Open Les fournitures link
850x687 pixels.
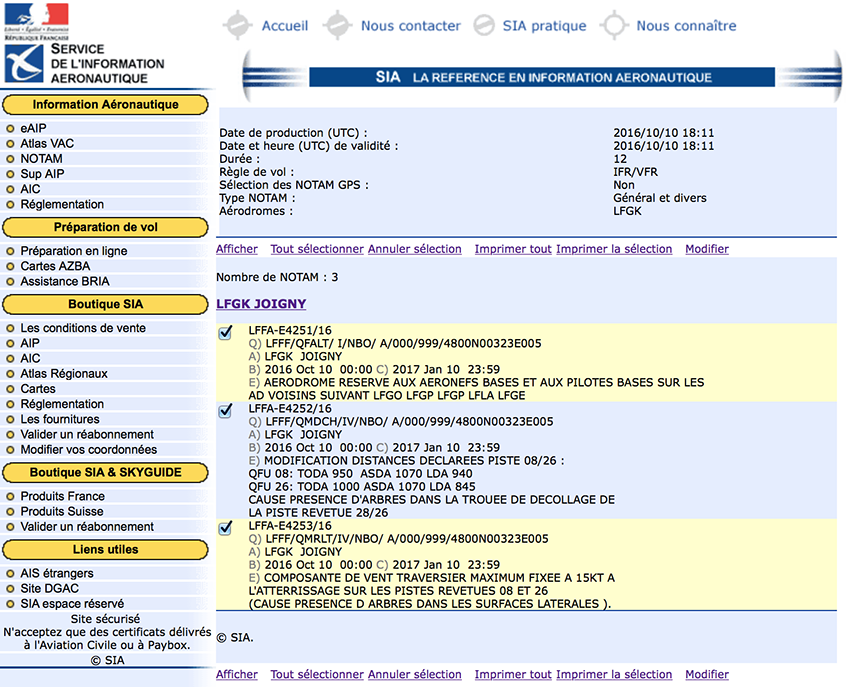click(60, 419)
